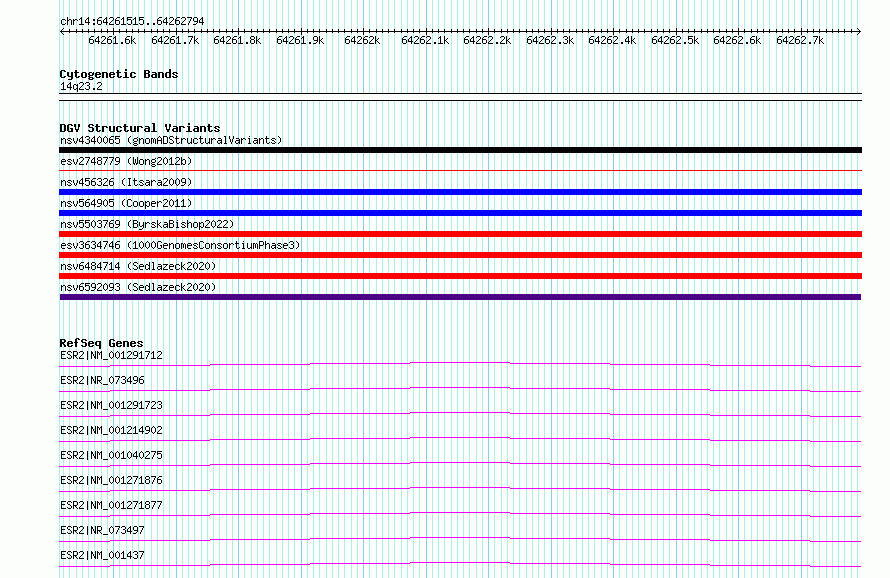Click ruler tick label 64262k

(x=362, y=41)
